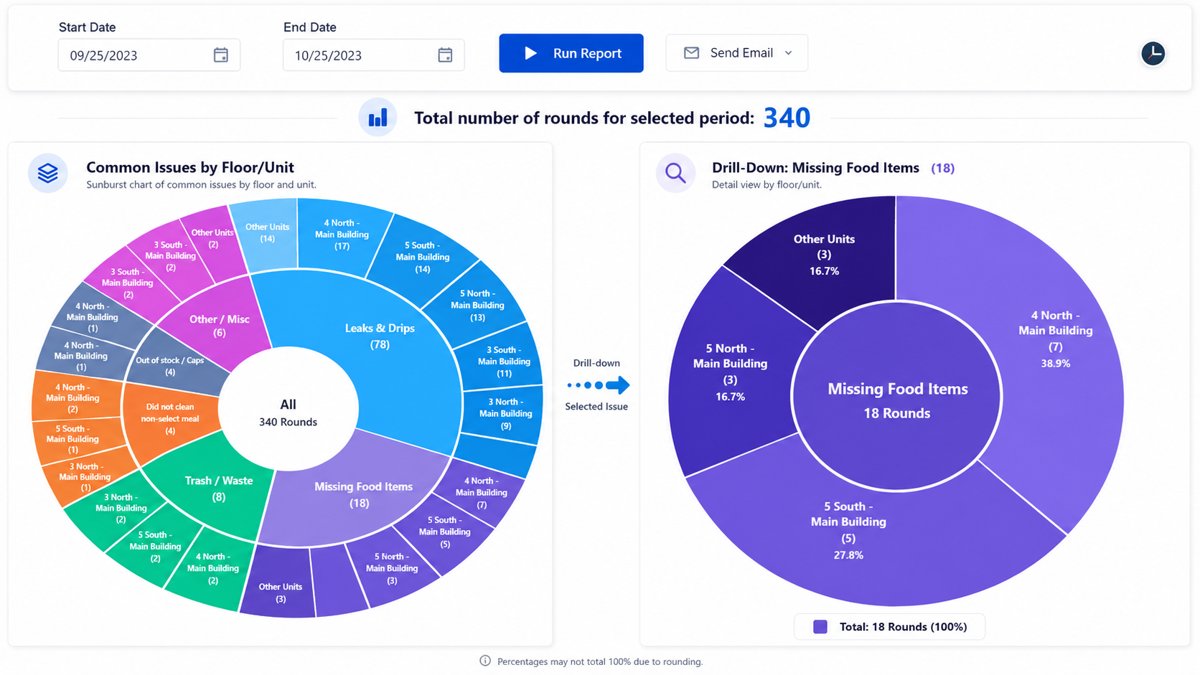Click the layers icon by Common Issues title
This screenshot has width=1200, height=675.
(48, 173)
